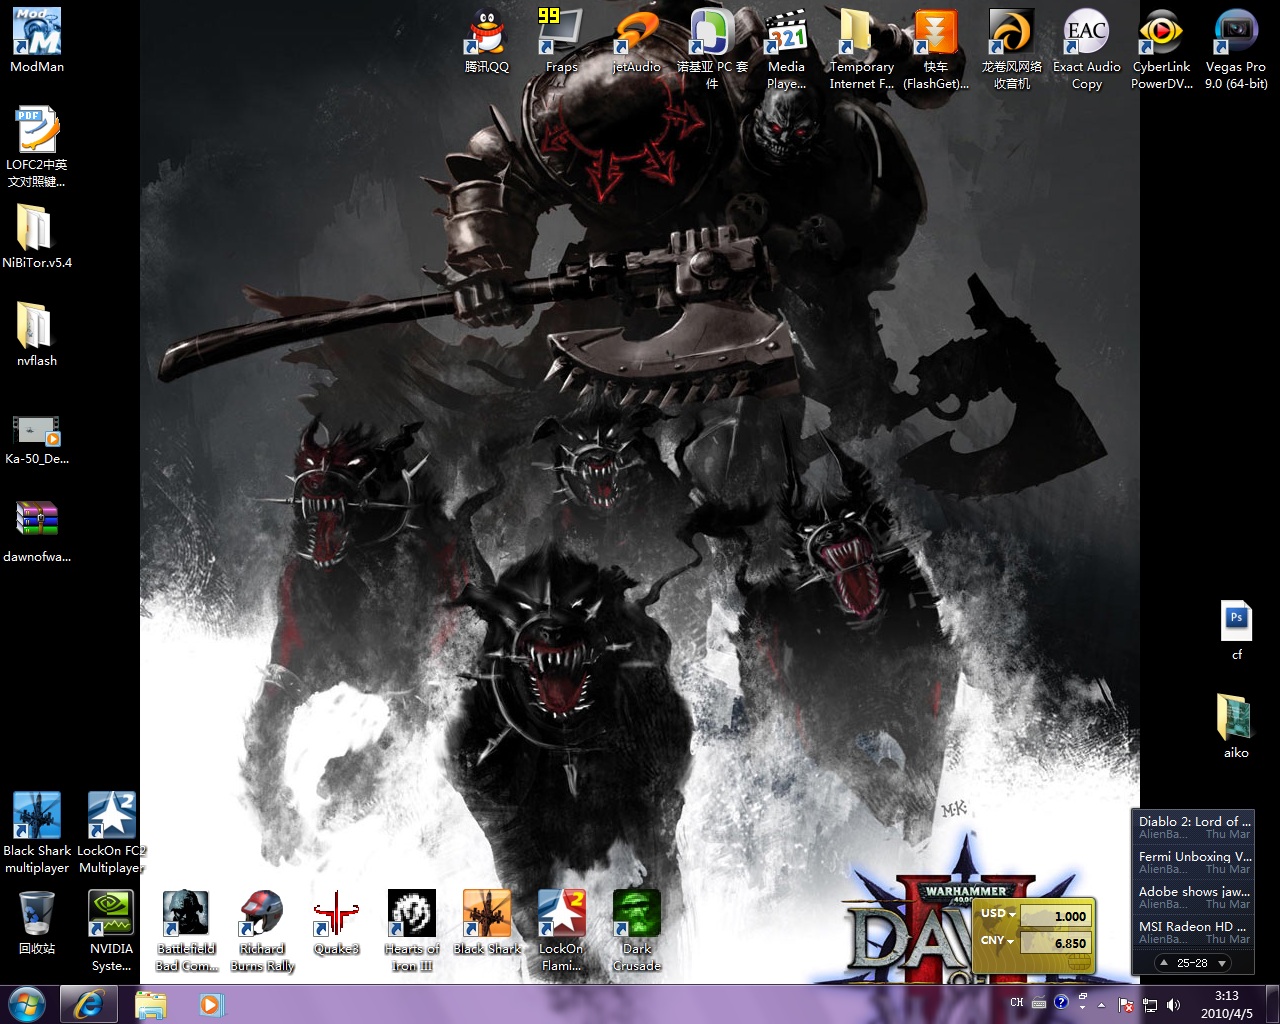Click the CH input language indicator
This screenshot has width=1280, height=1024.
point(1016,1003)
